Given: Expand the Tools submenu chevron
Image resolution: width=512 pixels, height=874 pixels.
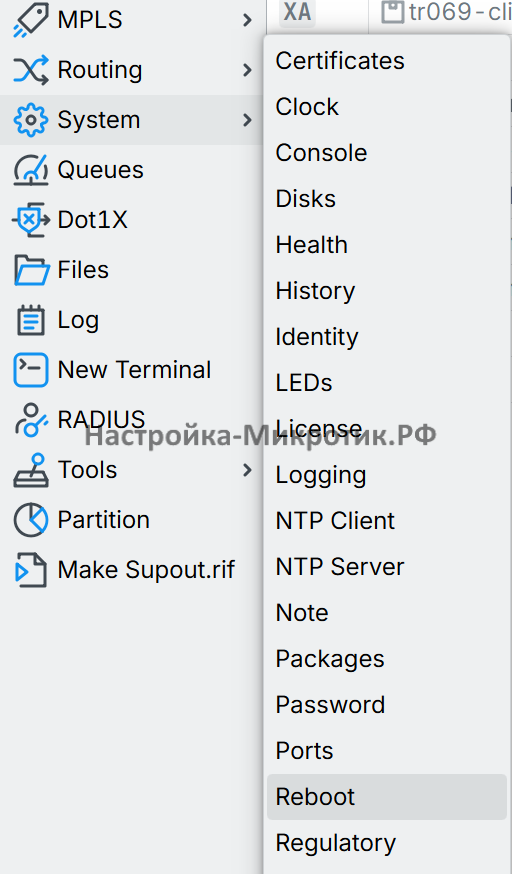Looking at the screenshot, I should pyautogui.click(x=247, y=470).
